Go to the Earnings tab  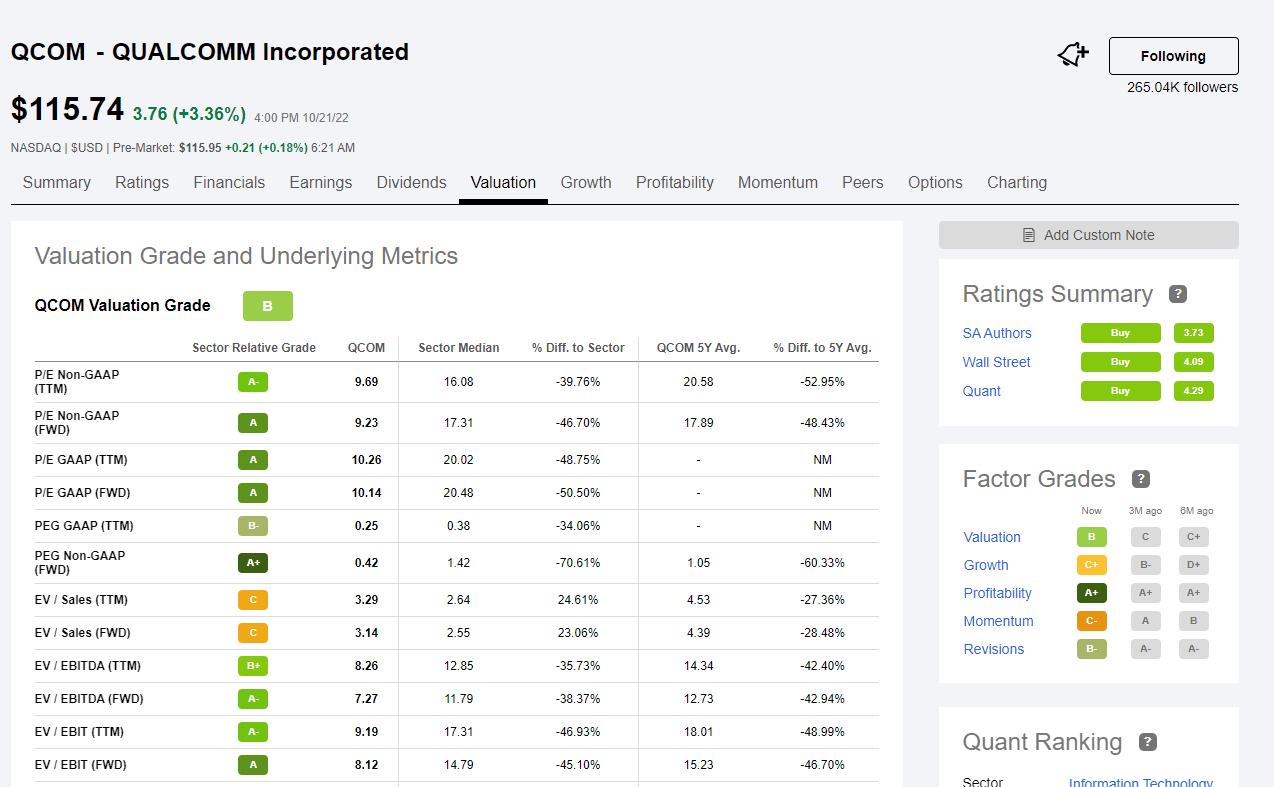click(321, 183)
